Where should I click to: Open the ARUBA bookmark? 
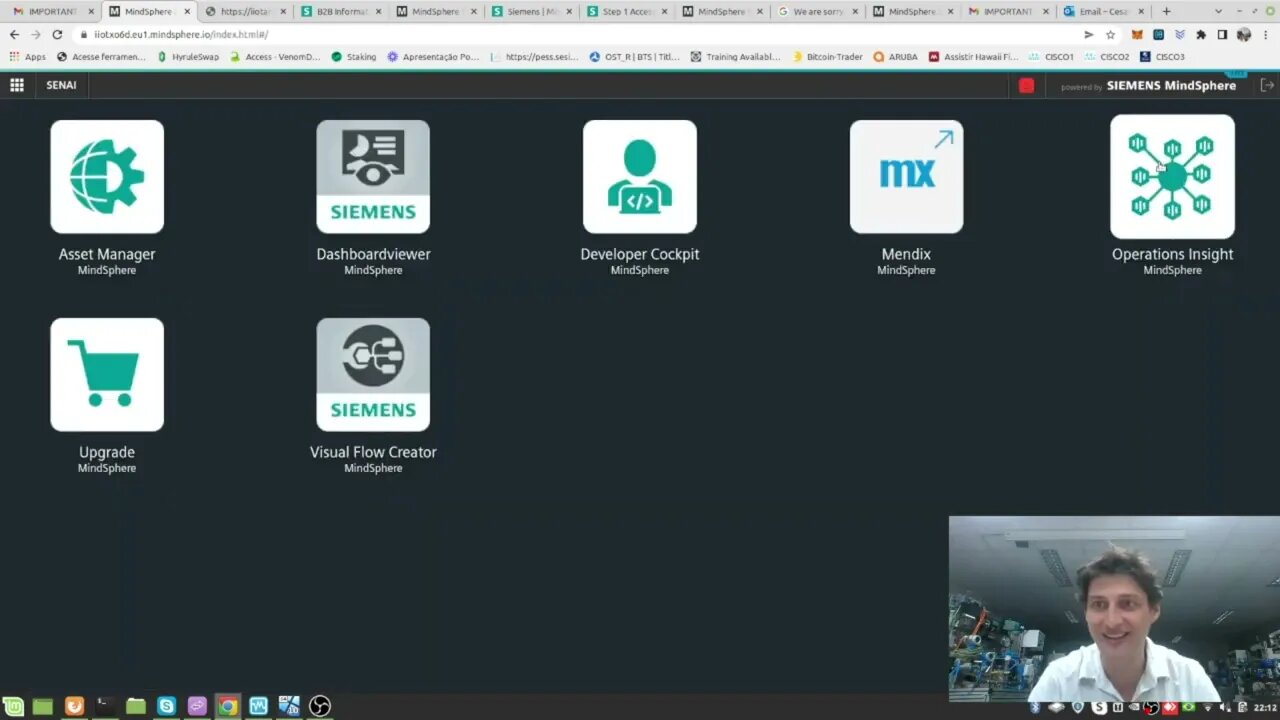tap(895, 57)
